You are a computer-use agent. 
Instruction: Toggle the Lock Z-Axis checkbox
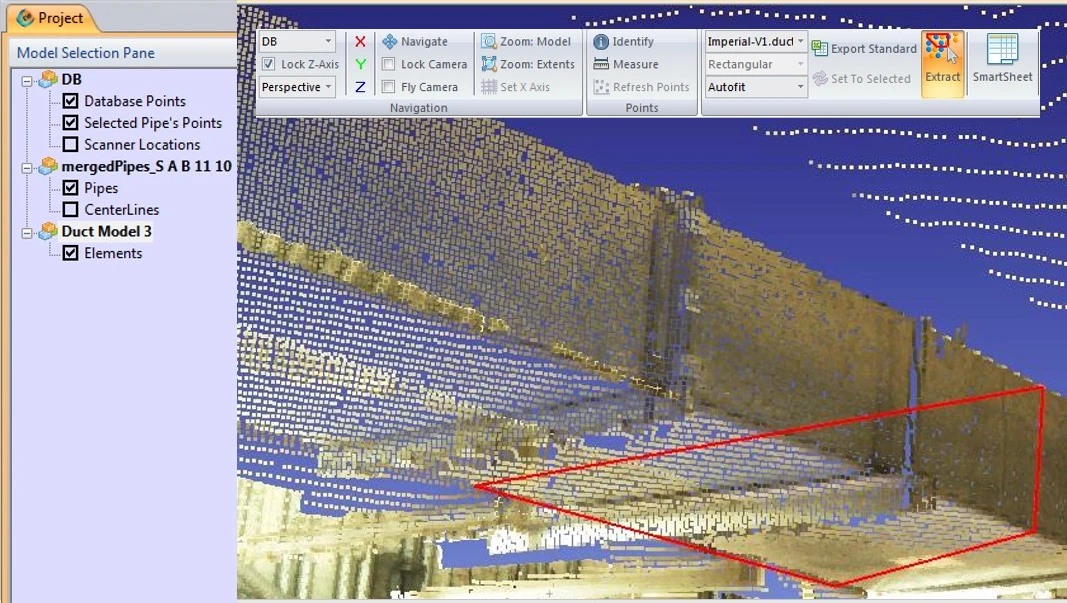[268, 64]
